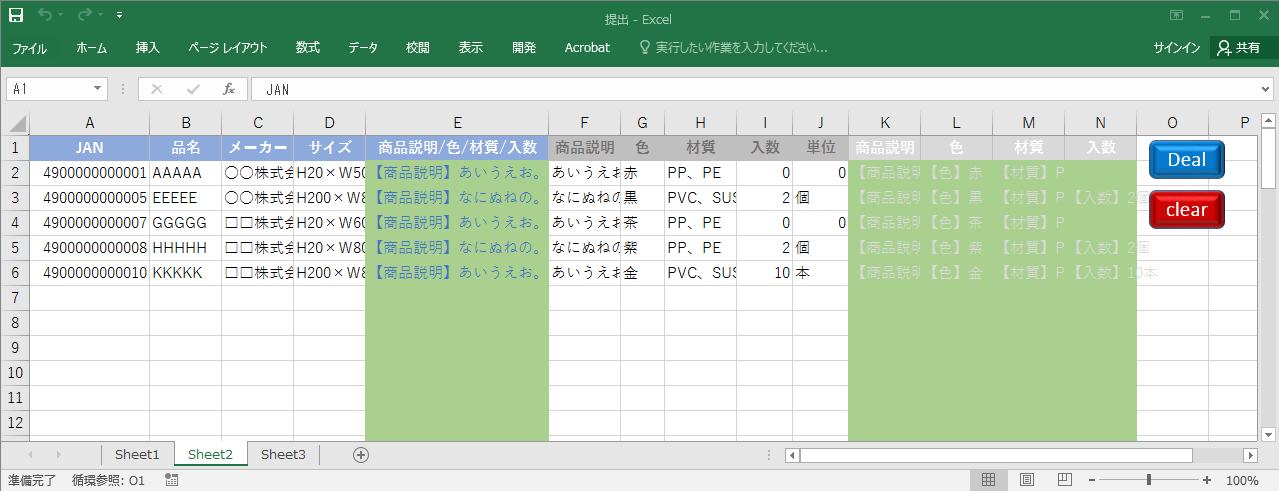This screenshot has width=1279, height=491.
Task: Click the macro recording icon in status bar
Action: point(172,481)
